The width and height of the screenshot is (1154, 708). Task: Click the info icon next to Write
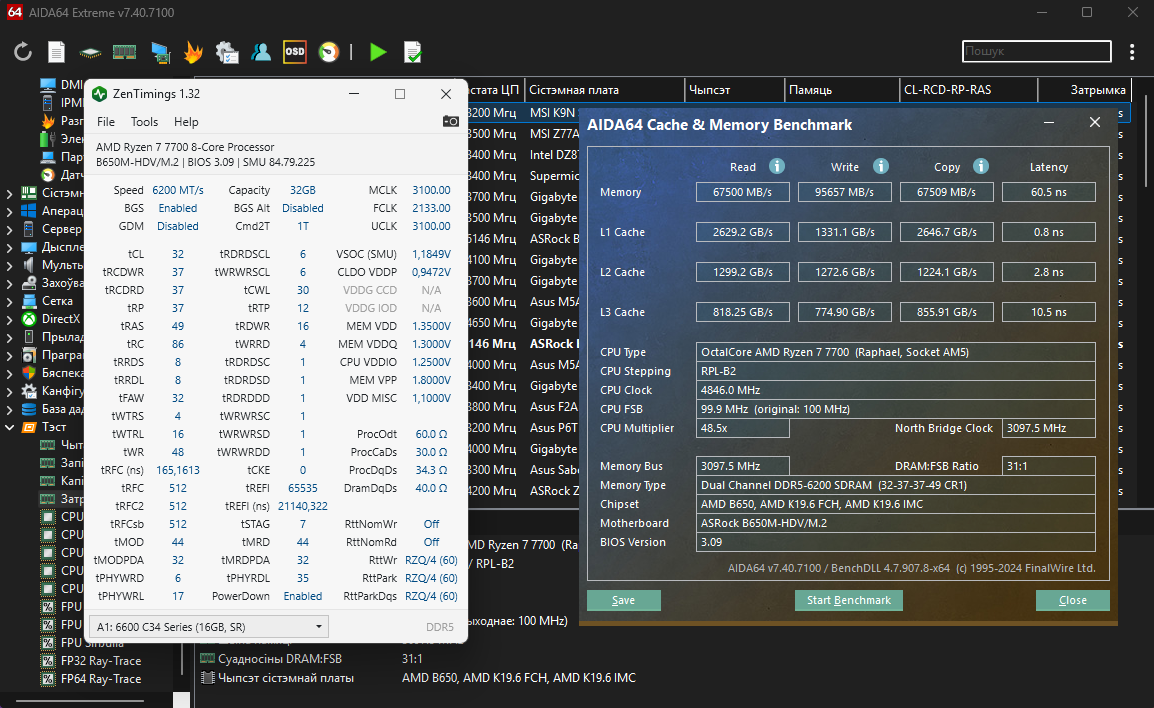pyautogui.click(x=880, y=166)
